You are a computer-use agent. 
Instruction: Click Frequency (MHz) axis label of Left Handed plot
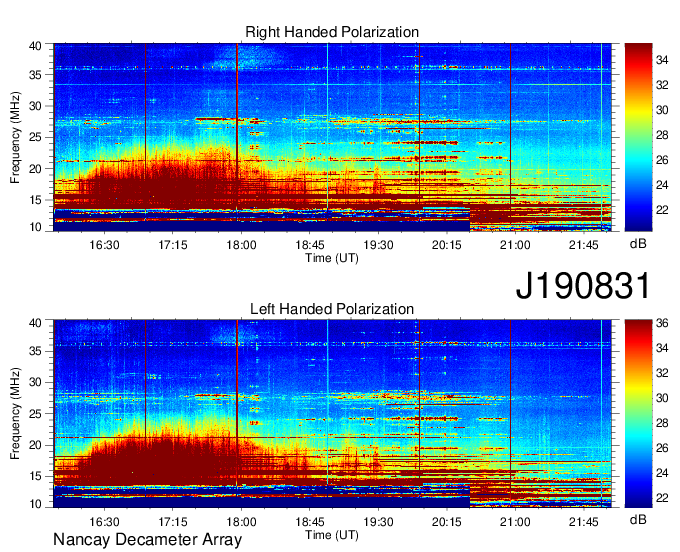pos(15,414)
